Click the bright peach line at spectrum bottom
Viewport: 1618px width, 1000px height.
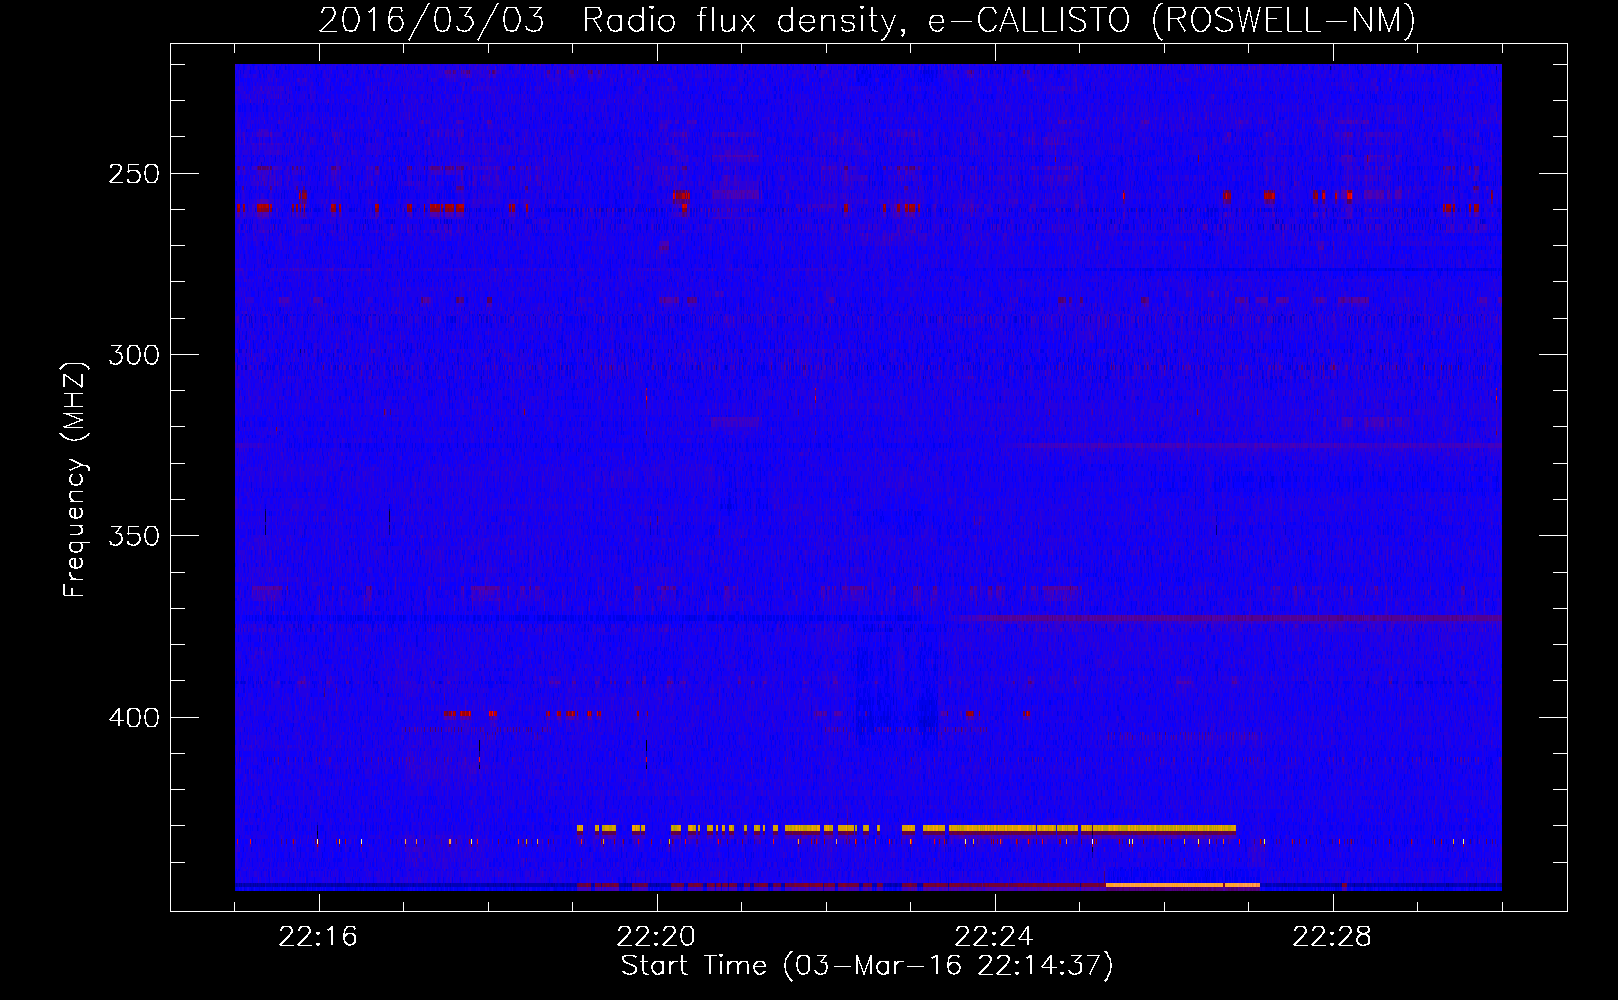pyautogui.click(x=1182, y=885)
